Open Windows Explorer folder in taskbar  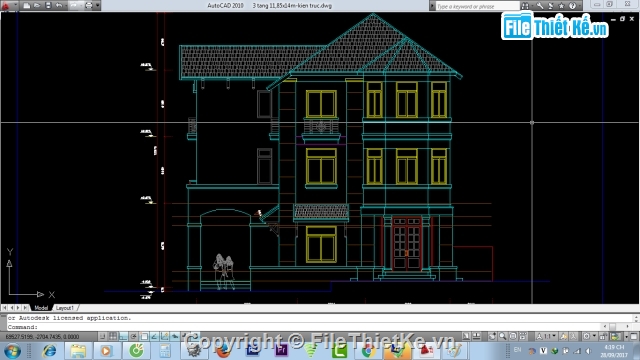[78, 351]
